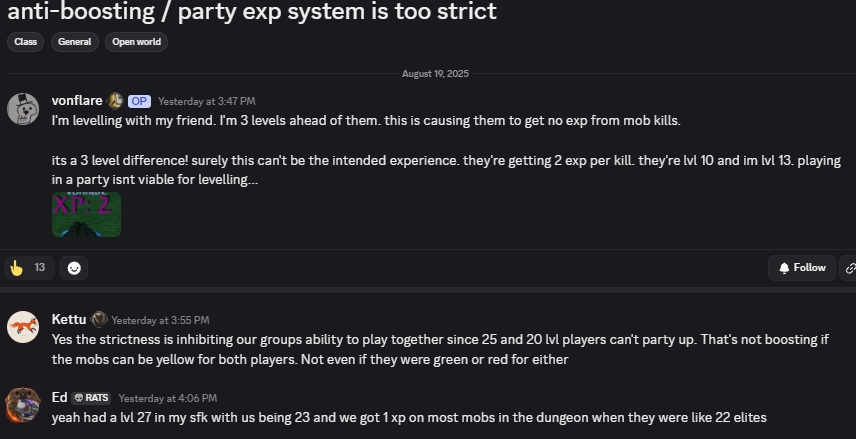
Task: Follow this forum post
Action: point(802,268)
